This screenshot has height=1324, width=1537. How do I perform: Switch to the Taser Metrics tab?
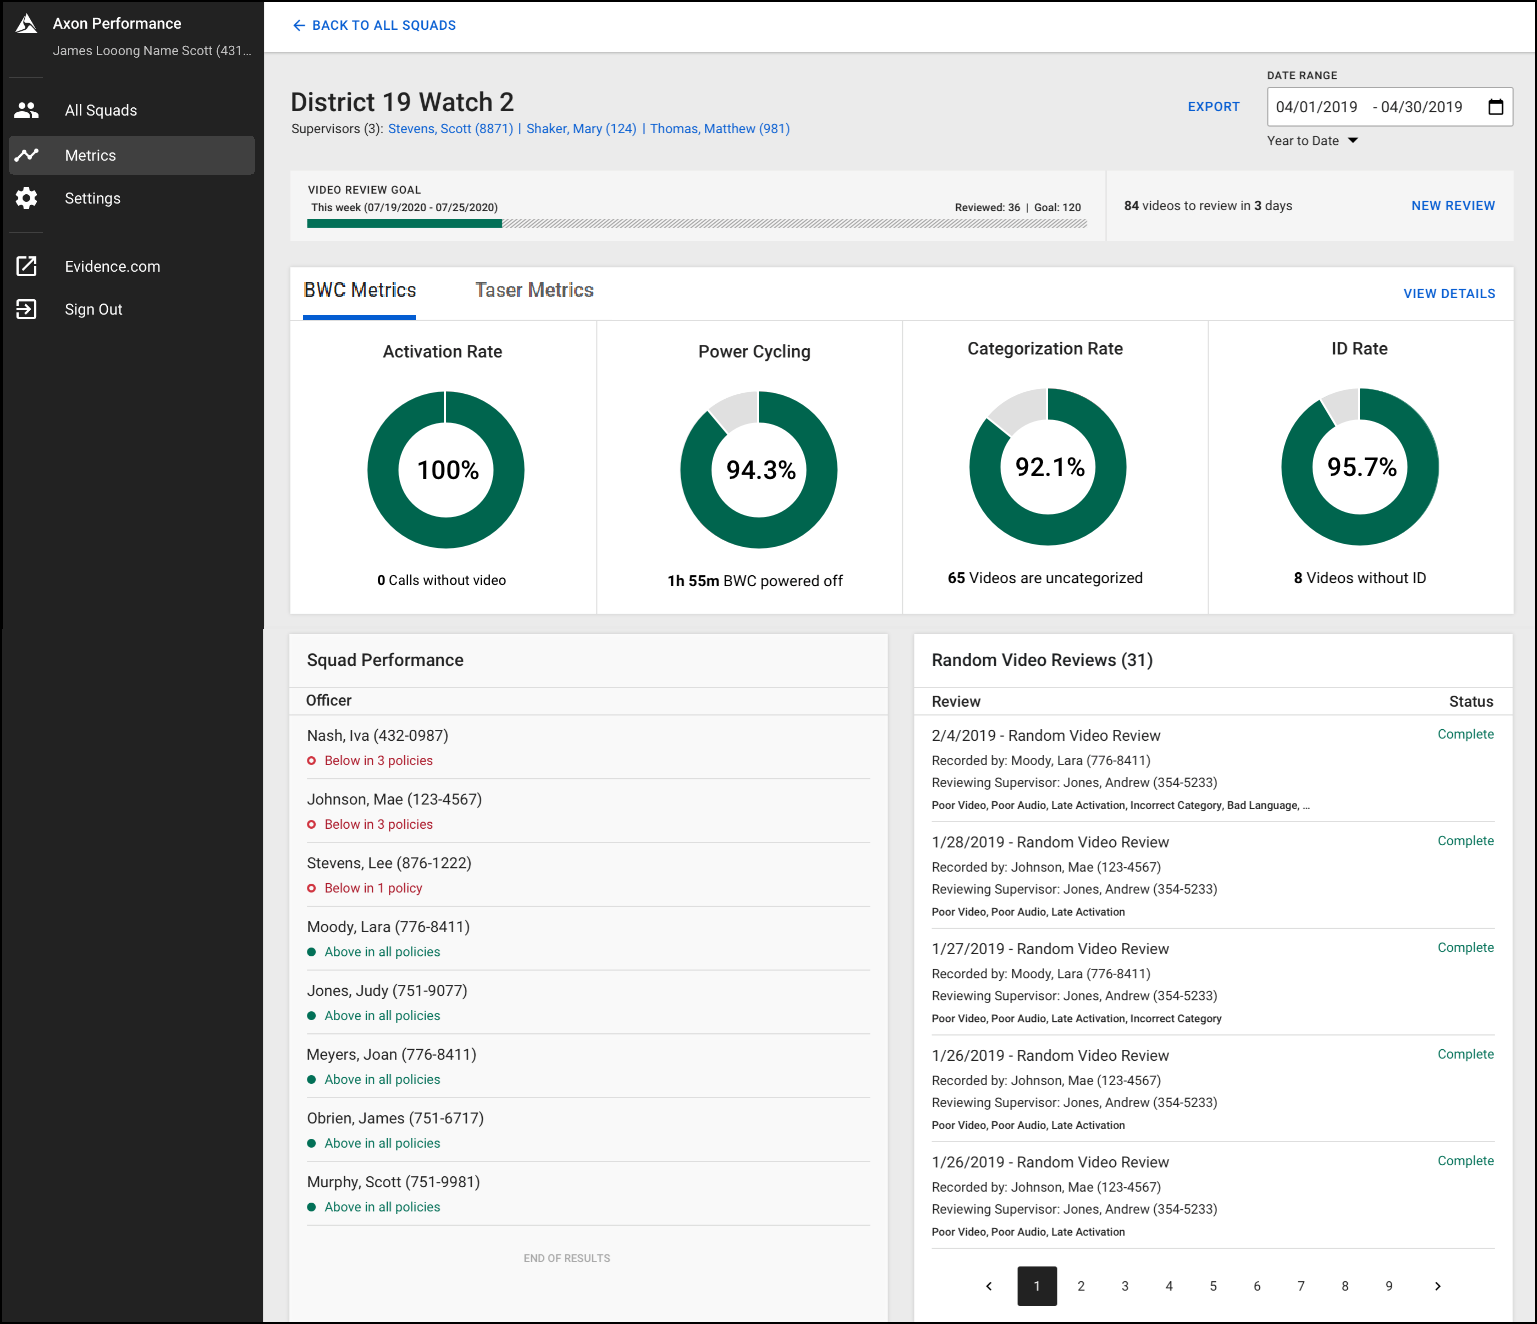pyautogui.click(x=534, y=290)
